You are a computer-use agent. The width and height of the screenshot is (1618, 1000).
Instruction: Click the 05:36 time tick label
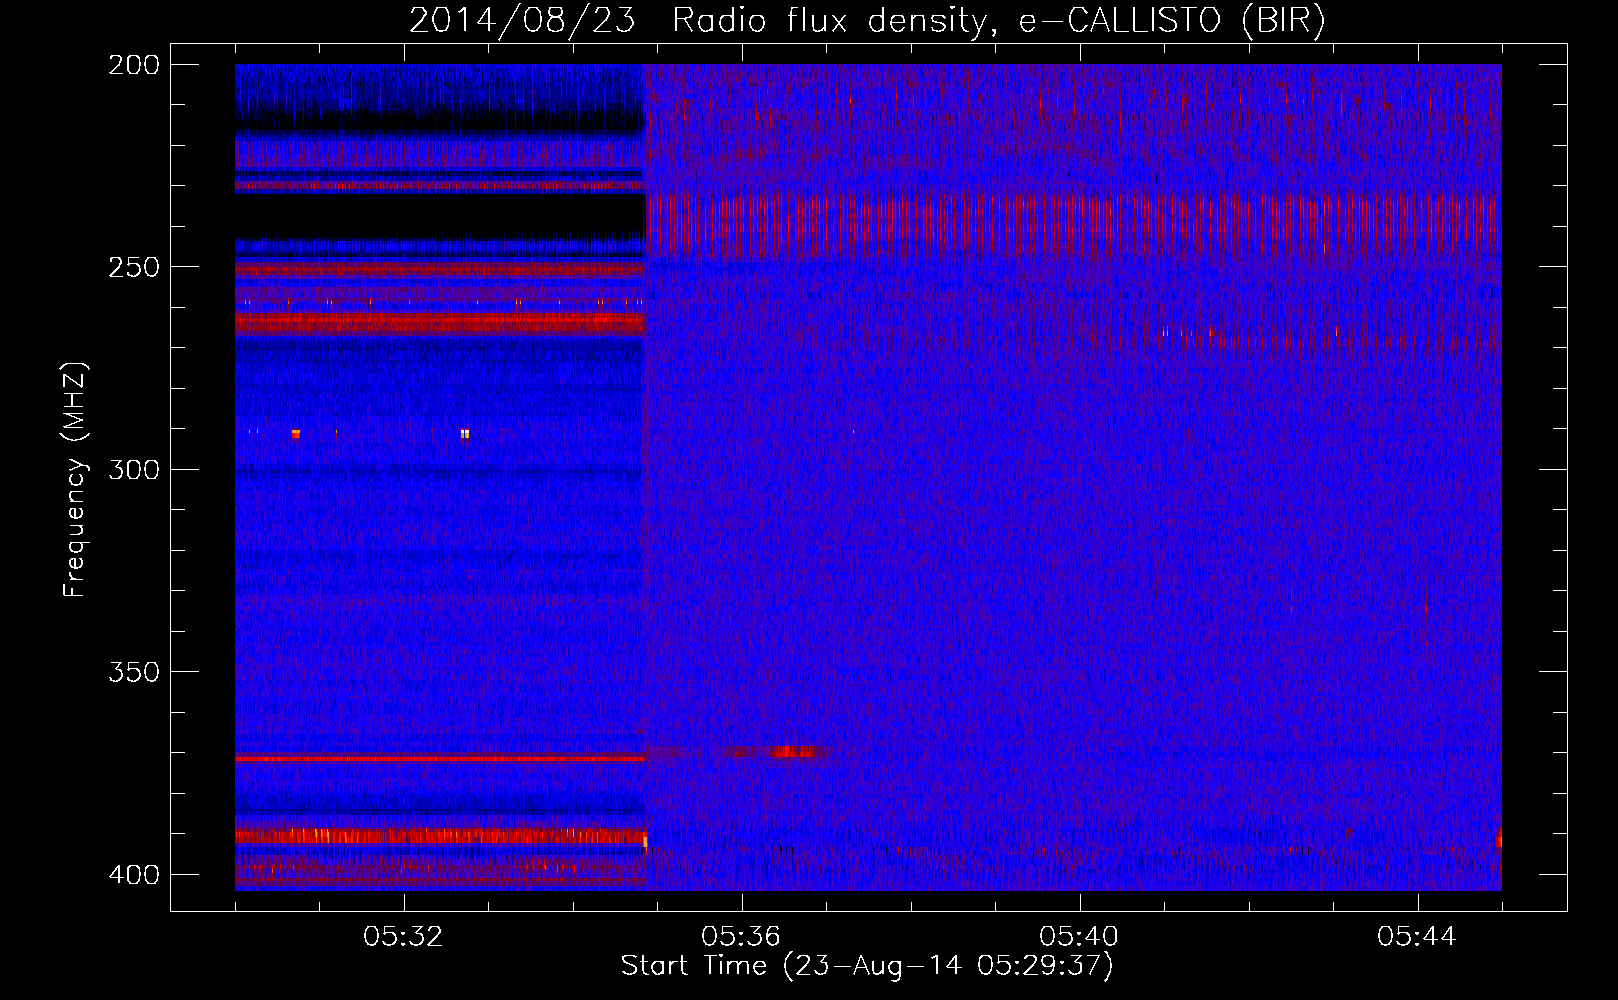pyautogui.click(x=742, y=937)
